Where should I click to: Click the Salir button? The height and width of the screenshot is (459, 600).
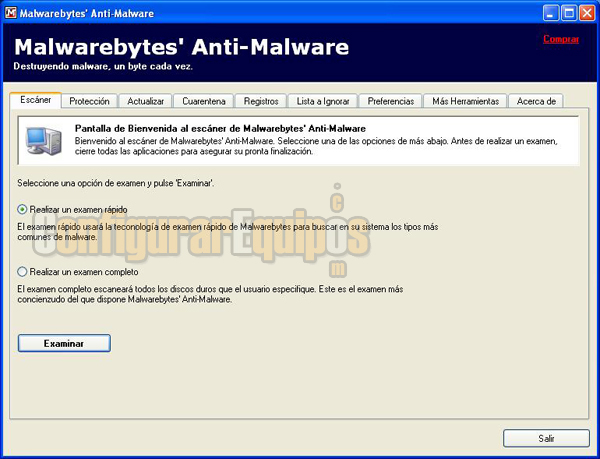pyautogui.click(x=546, y=438)
